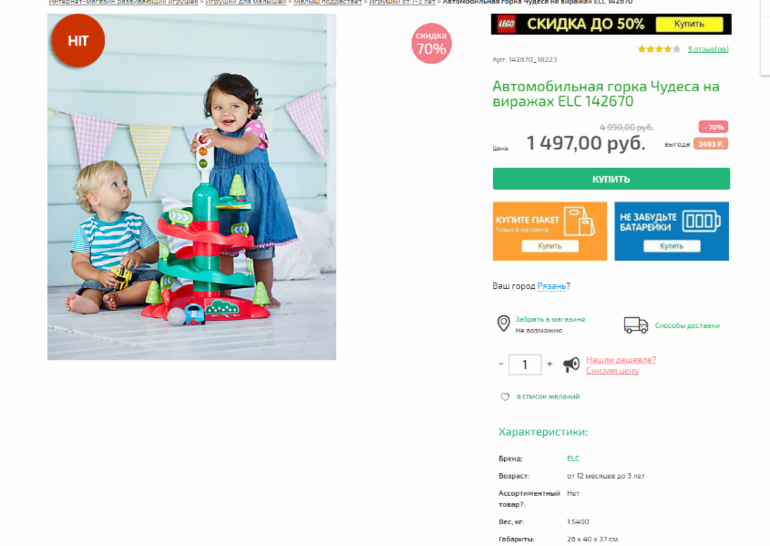
Task: Open the main product photo
Action: [192, 187]
